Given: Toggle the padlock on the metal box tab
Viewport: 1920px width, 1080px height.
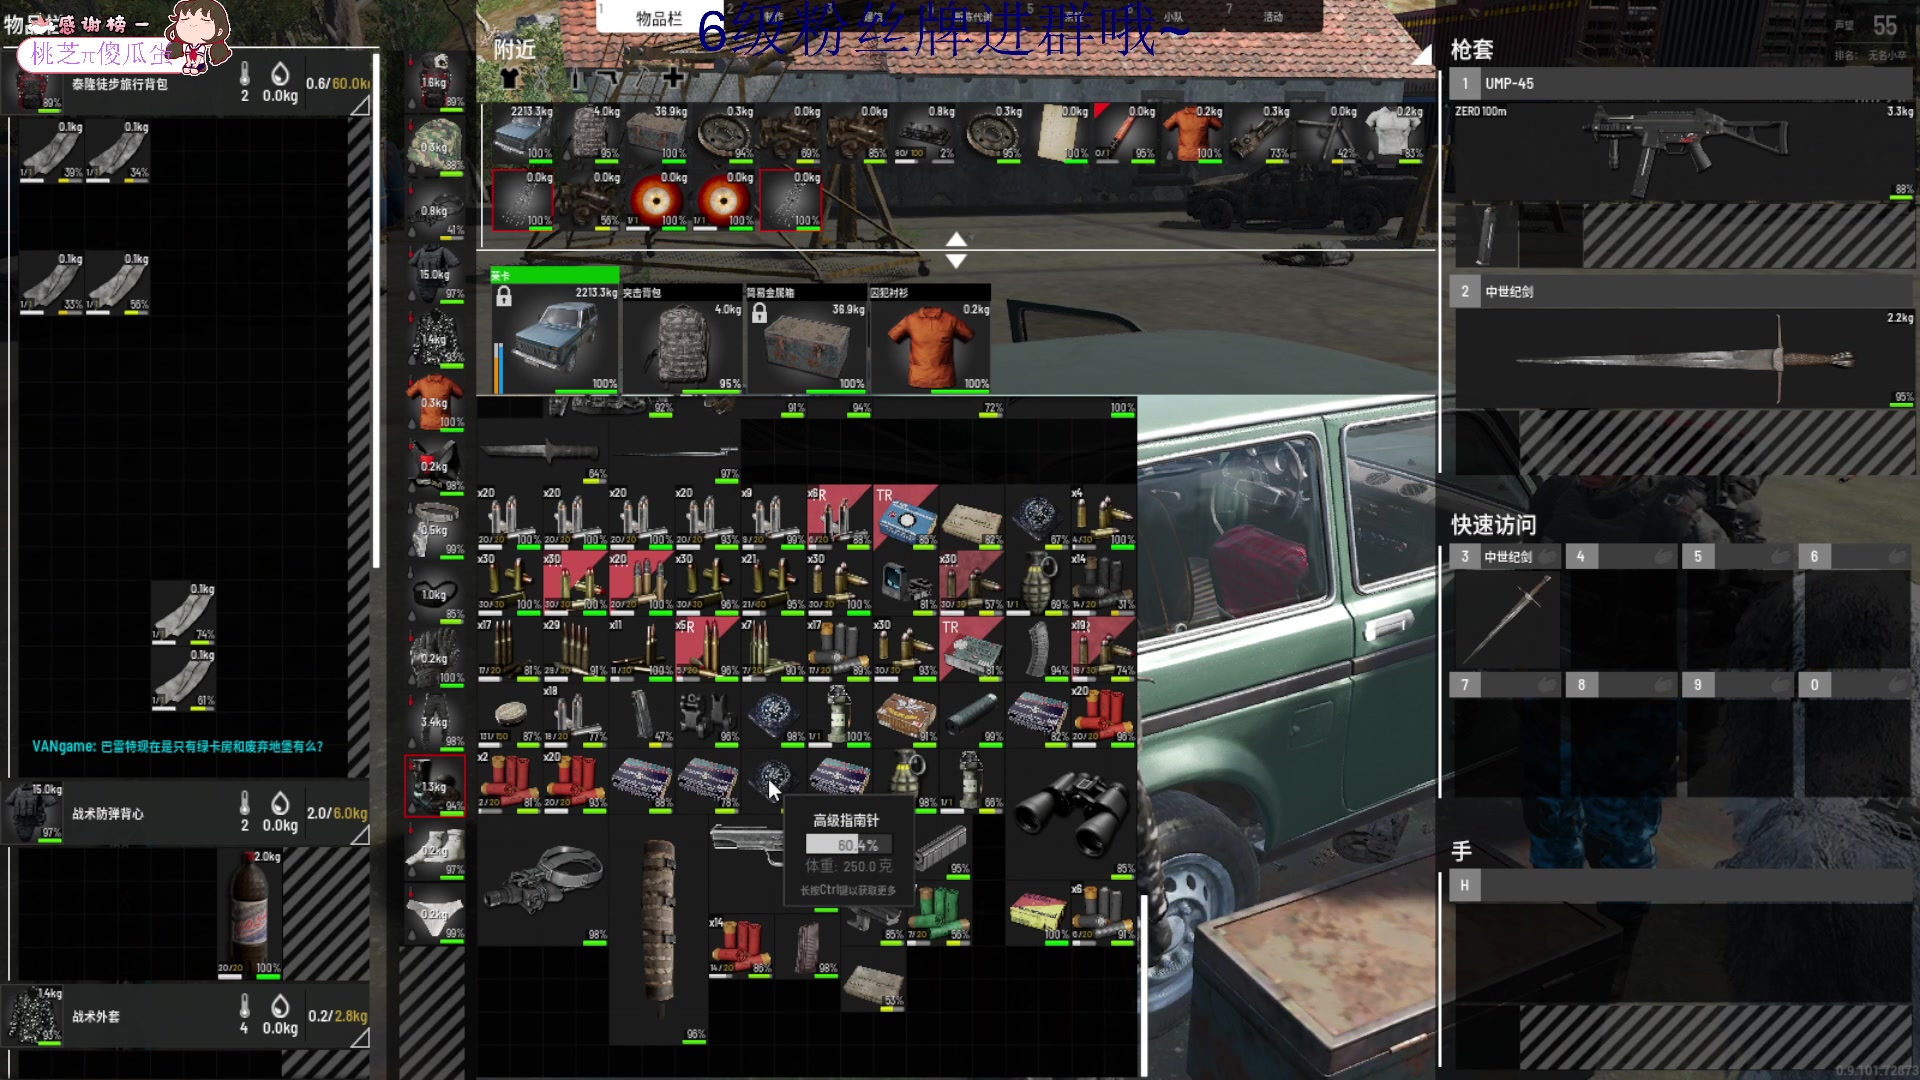Looking at the screenshot, I should click(760, 314).
